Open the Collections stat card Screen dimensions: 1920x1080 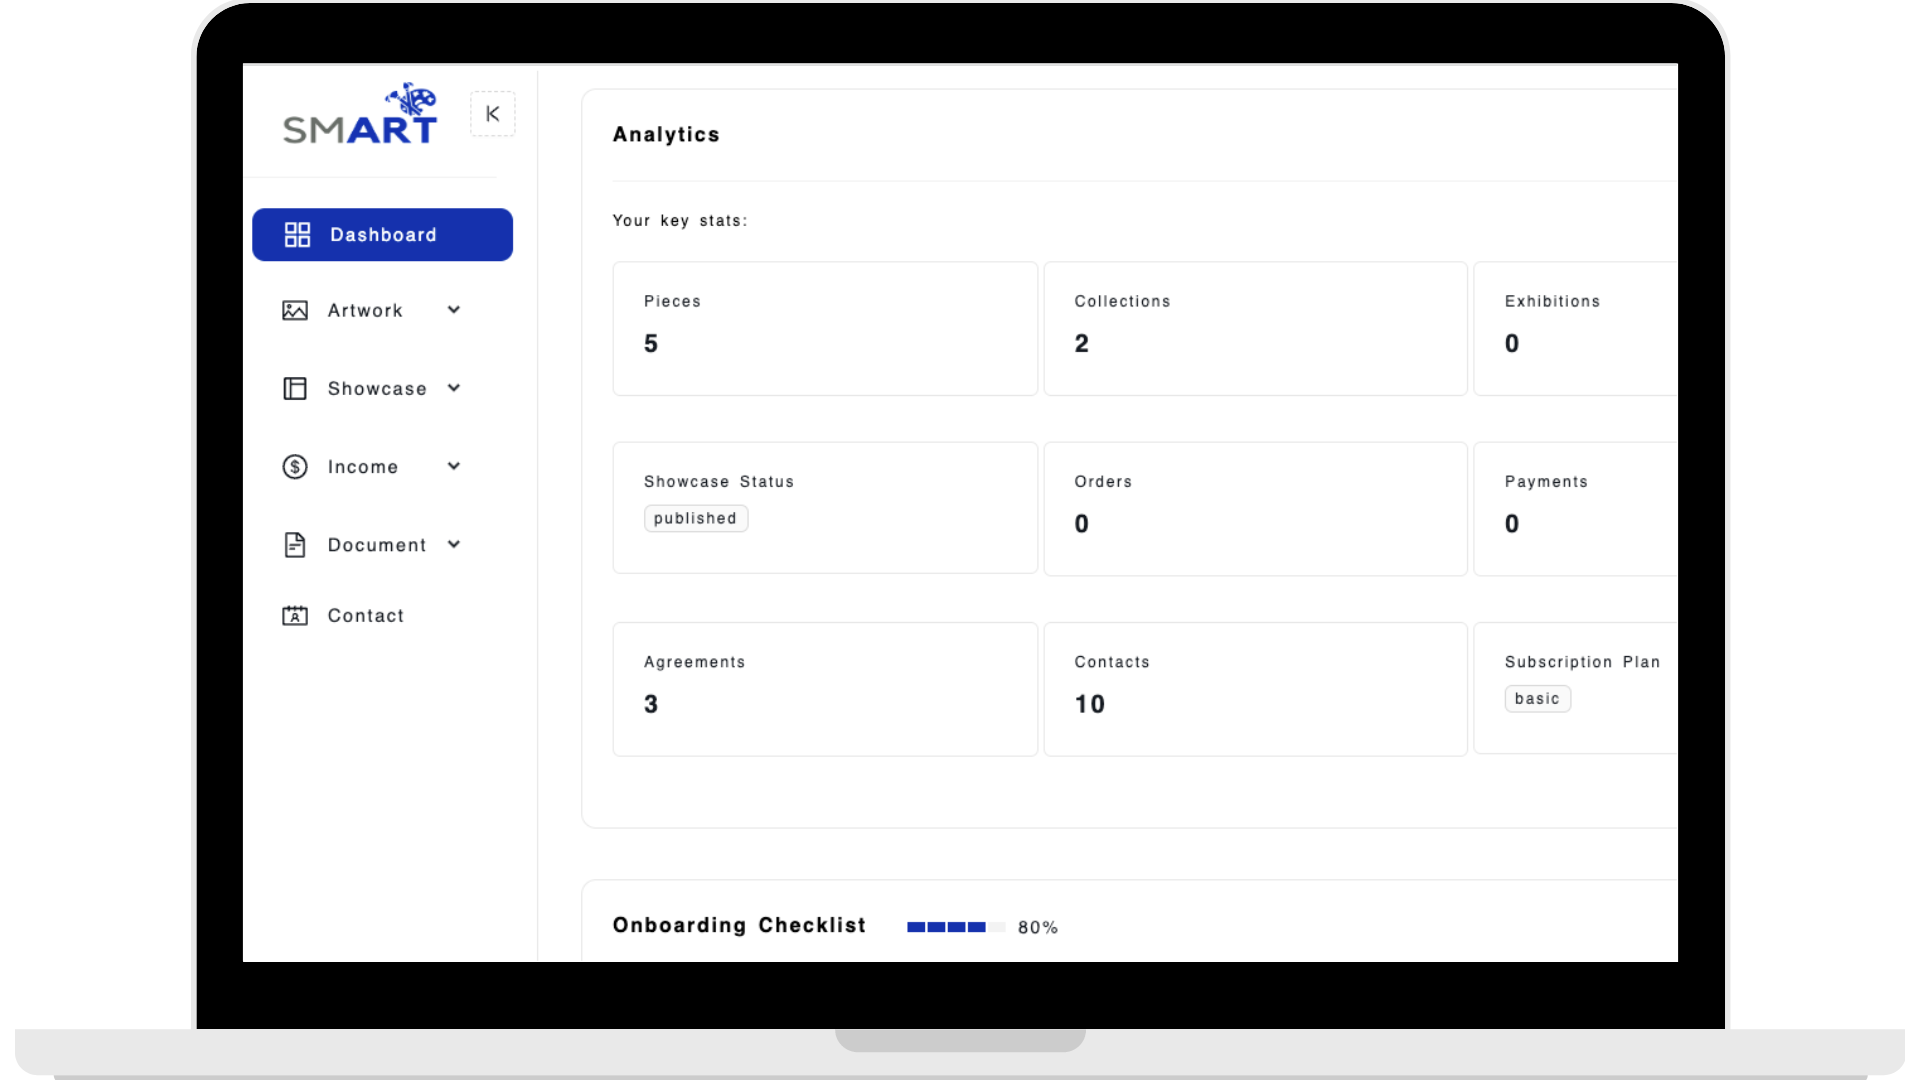click(1255, 329)
